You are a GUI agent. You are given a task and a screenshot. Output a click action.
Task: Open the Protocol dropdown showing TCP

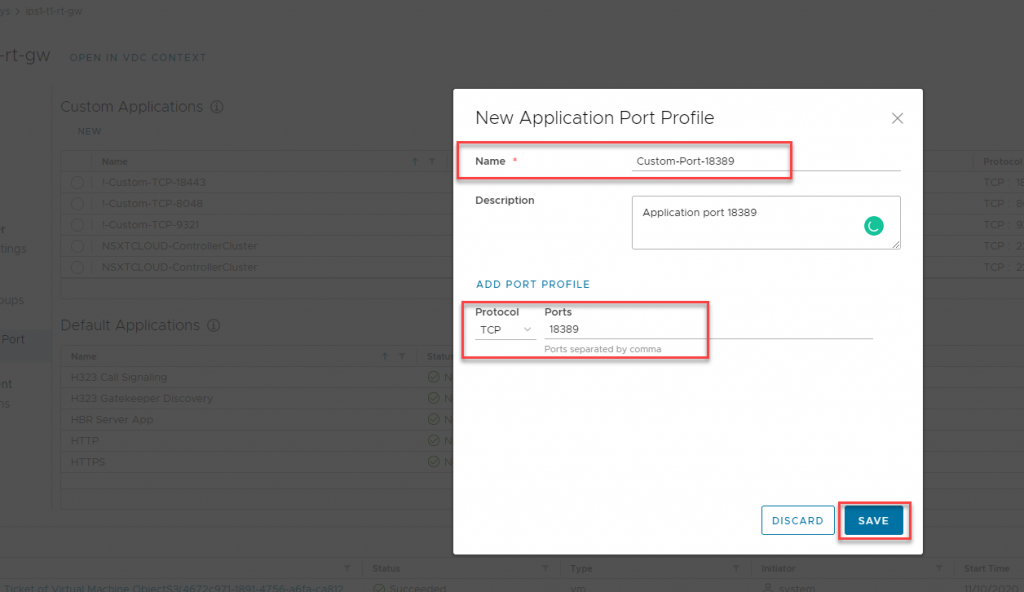point(505,330)
